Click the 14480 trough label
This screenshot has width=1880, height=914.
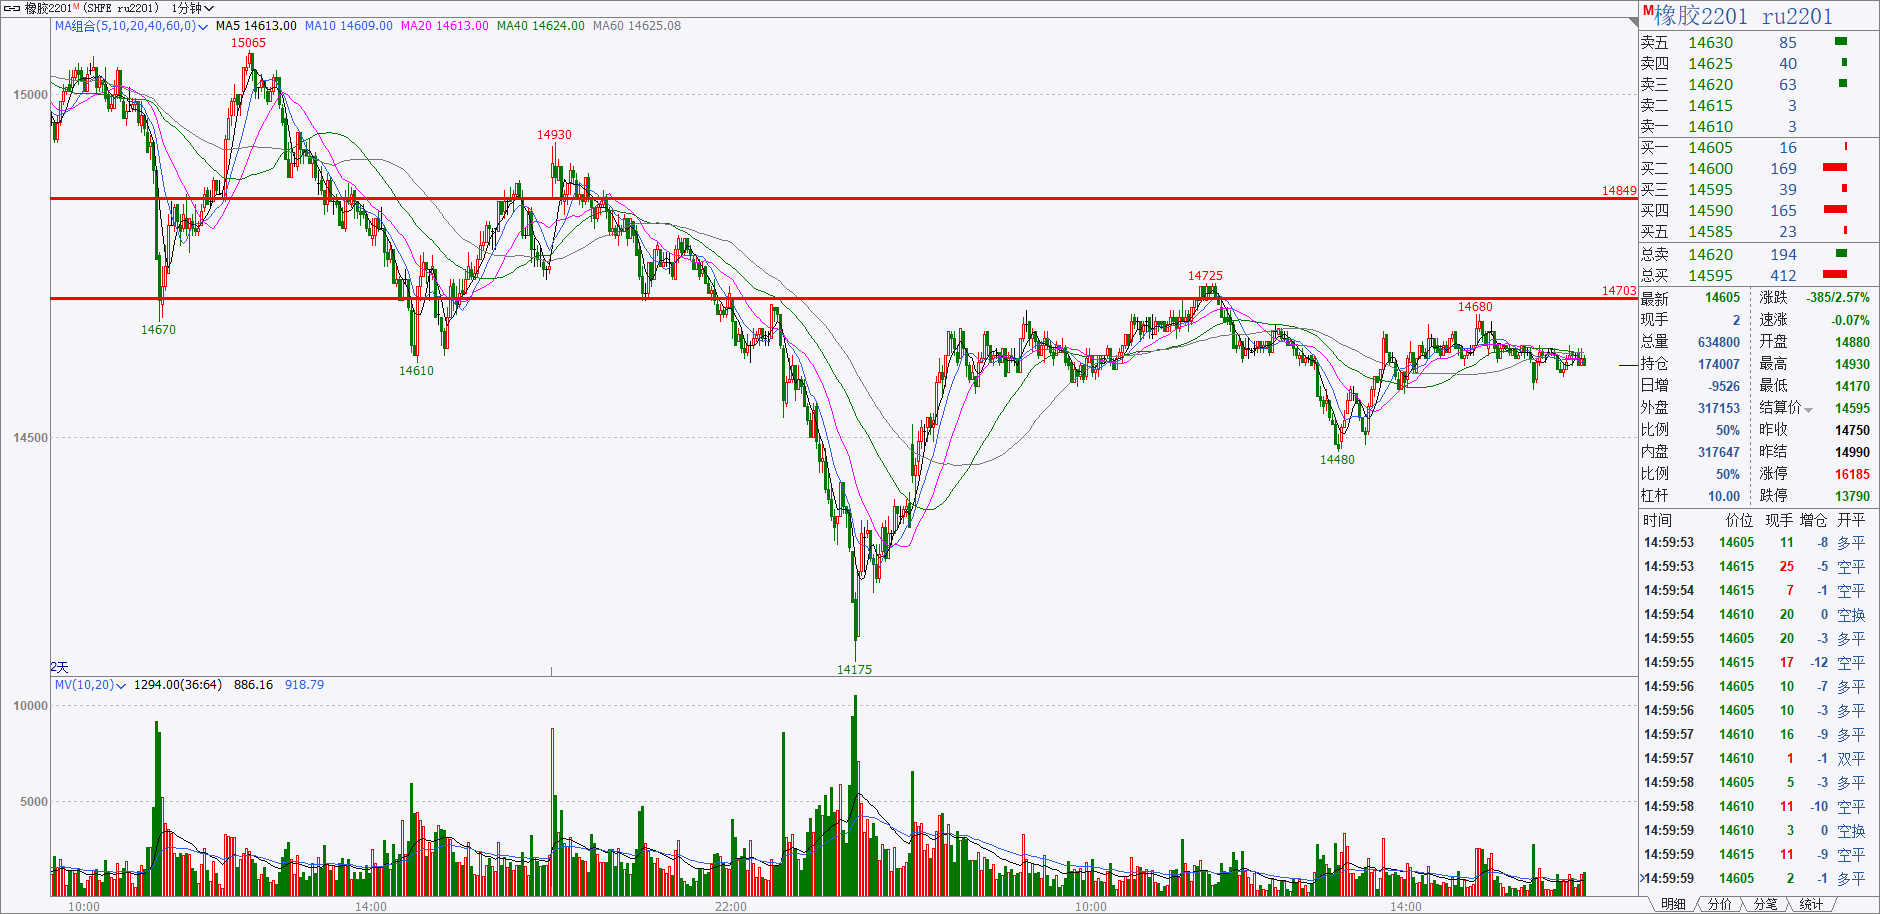coord(1337,460)
